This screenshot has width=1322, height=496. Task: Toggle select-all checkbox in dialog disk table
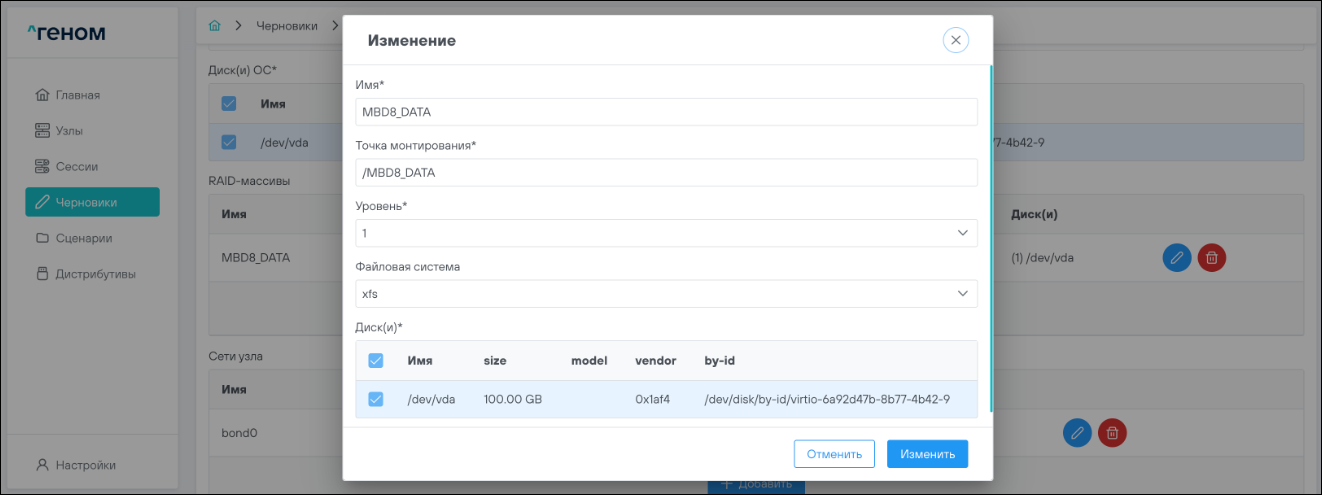(x=376, y=360)
